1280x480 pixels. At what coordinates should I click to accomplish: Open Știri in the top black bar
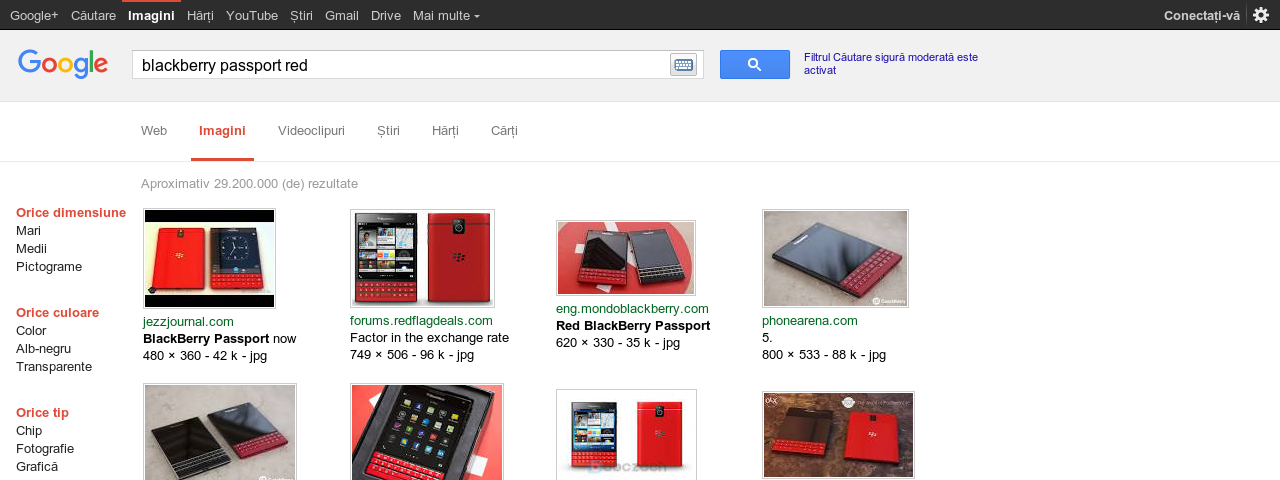click(301, 15)
